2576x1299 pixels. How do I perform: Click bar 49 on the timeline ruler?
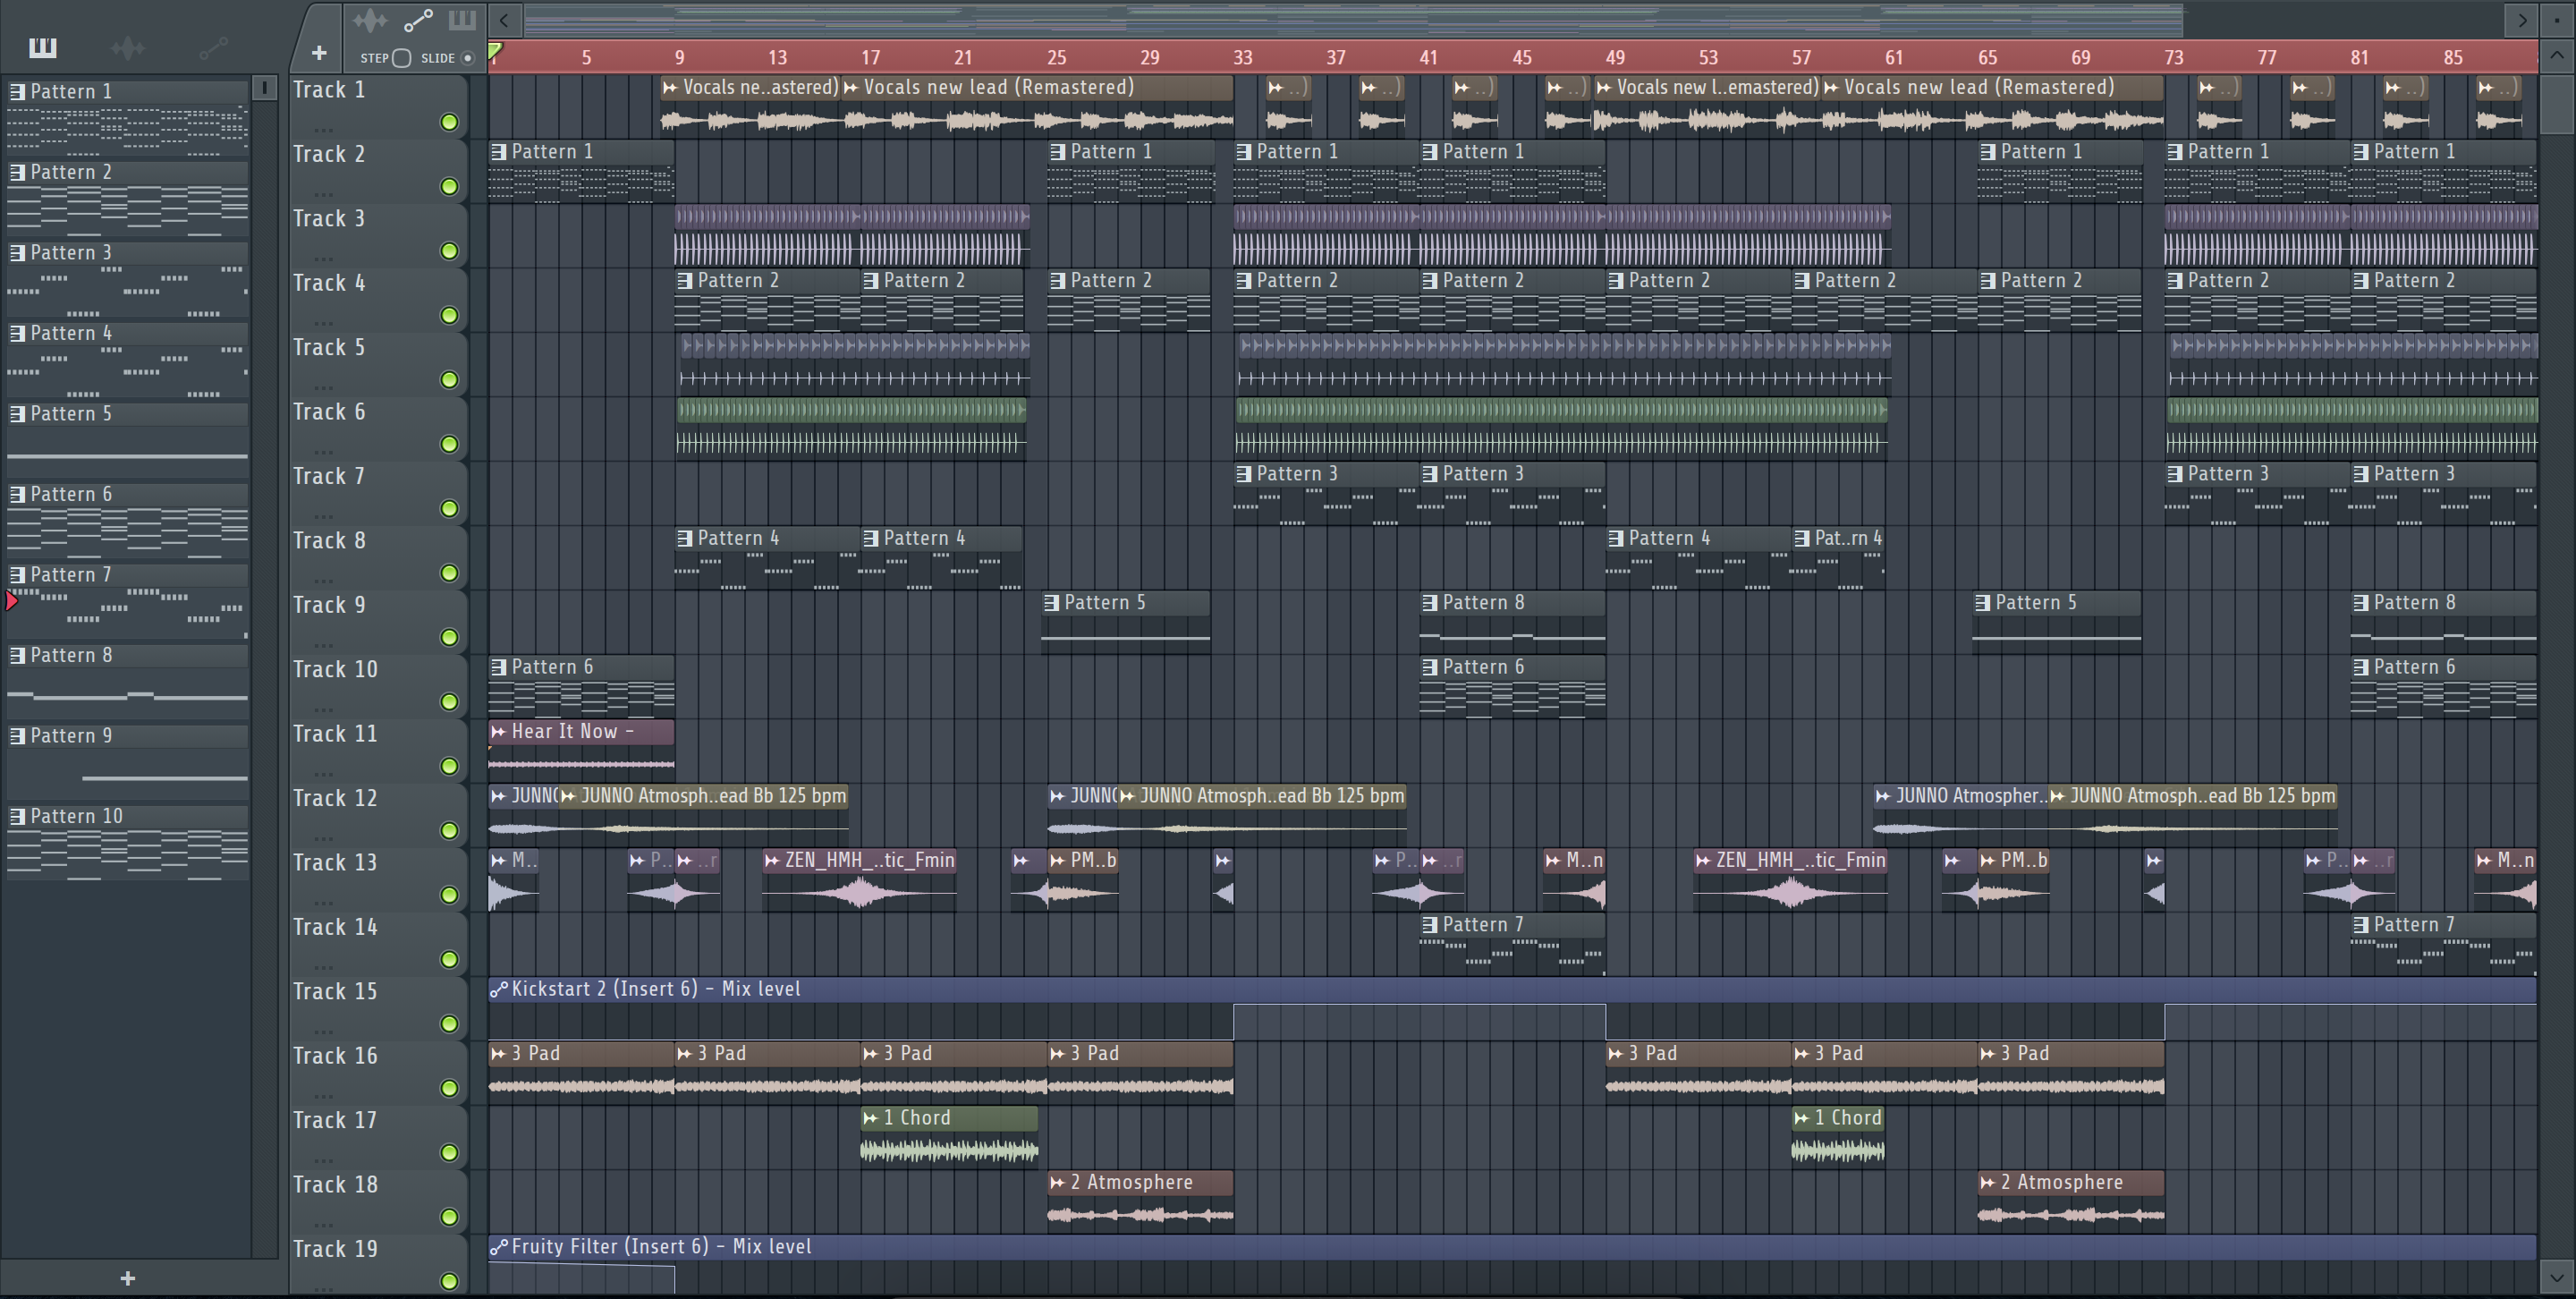(1615, 58)
